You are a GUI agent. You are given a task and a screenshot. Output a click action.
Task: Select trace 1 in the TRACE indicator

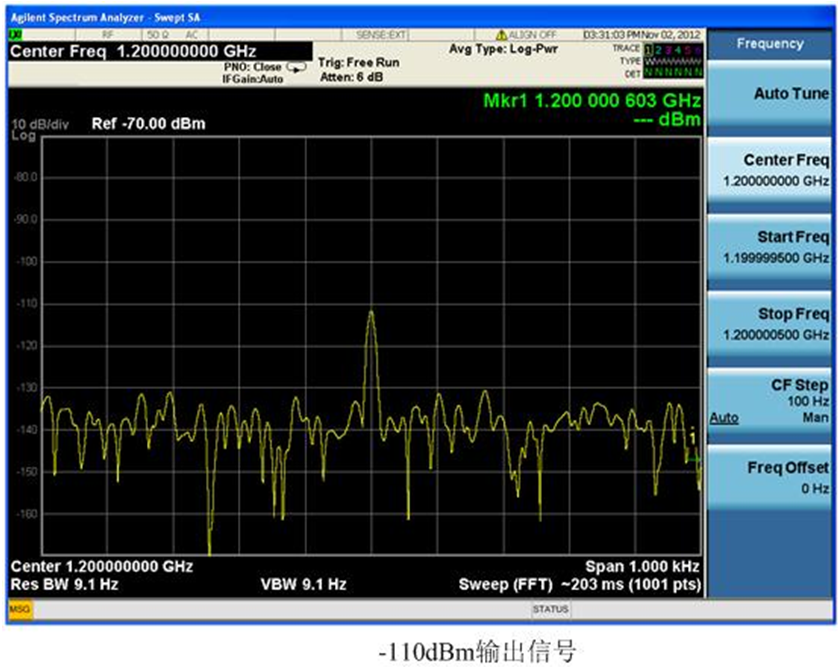[648, 48]
